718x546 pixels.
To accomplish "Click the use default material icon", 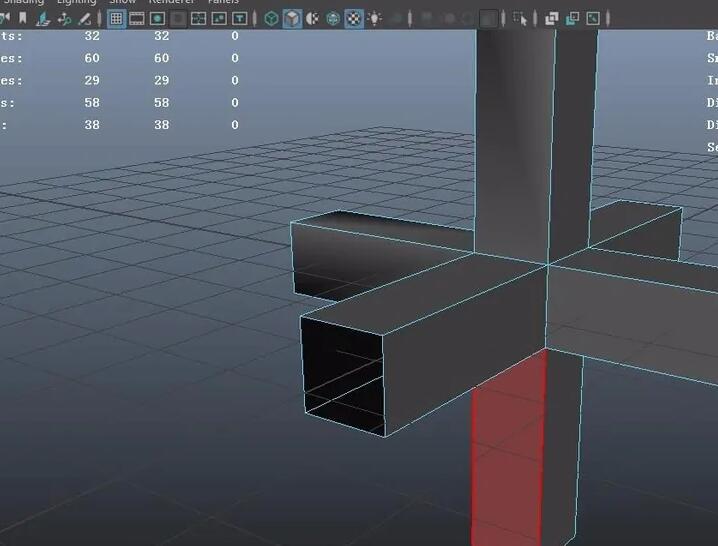I will [312, 18].
